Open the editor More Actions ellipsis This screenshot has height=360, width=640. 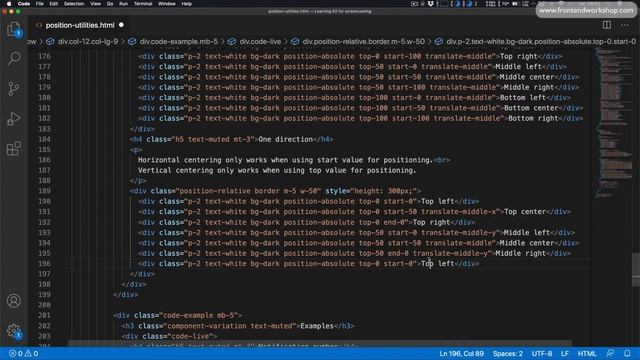[625, 25]
